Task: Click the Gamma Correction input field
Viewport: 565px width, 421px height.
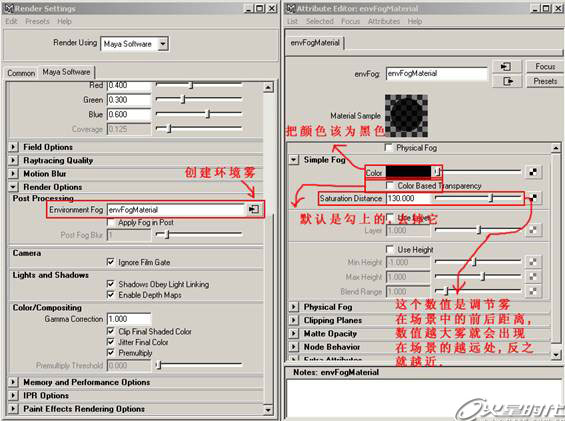Action: click(x=129, y=319)
